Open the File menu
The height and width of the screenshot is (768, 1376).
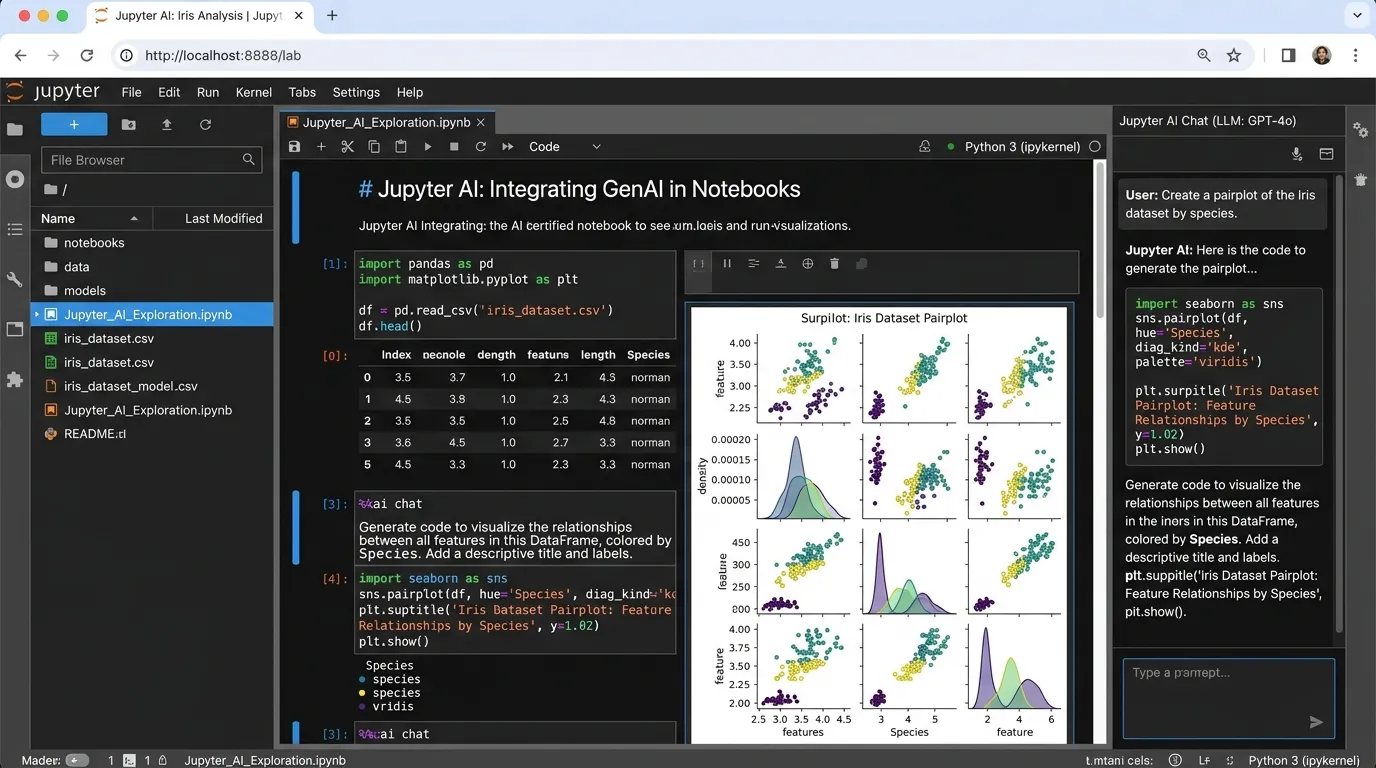(131, 92)
